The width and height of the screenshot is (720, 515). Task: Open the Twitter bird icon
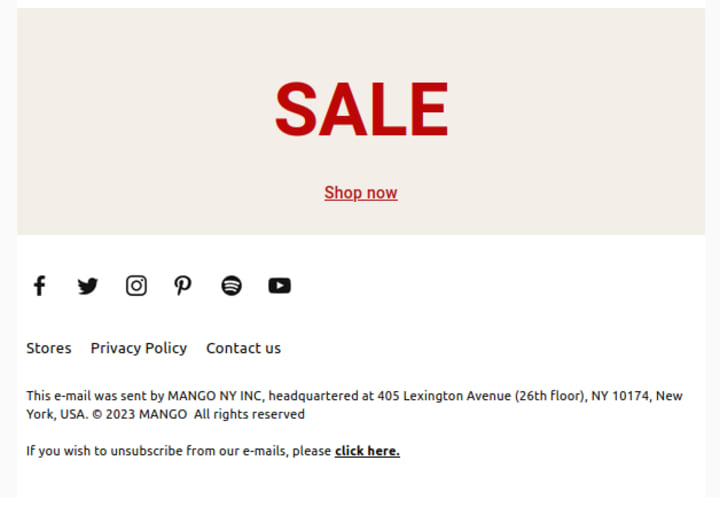click(x=88, y=286)
